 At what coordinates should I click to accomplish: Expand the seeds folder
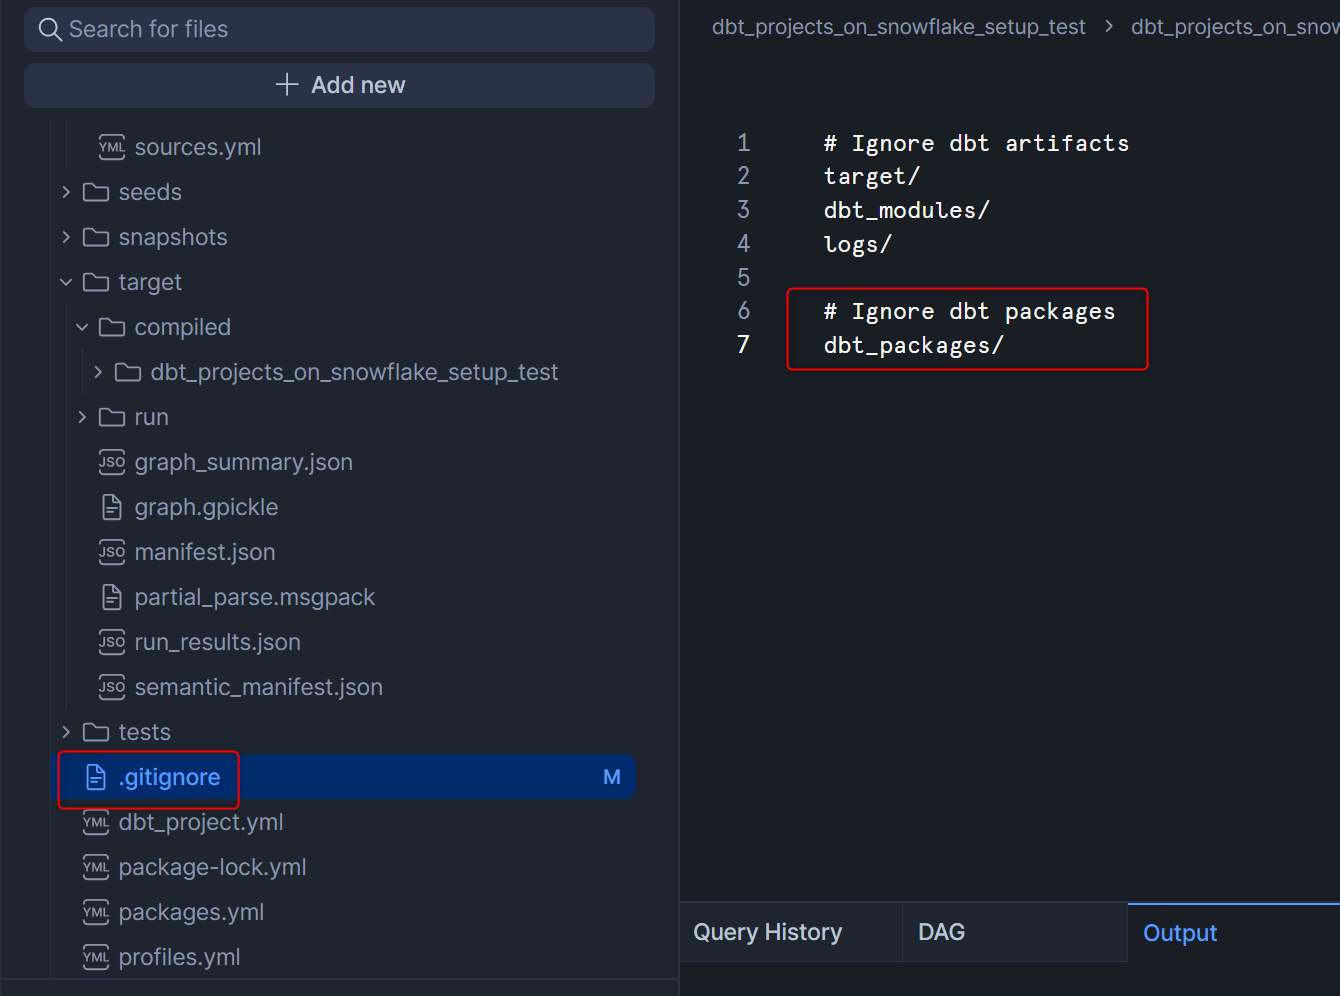point(66,192)
